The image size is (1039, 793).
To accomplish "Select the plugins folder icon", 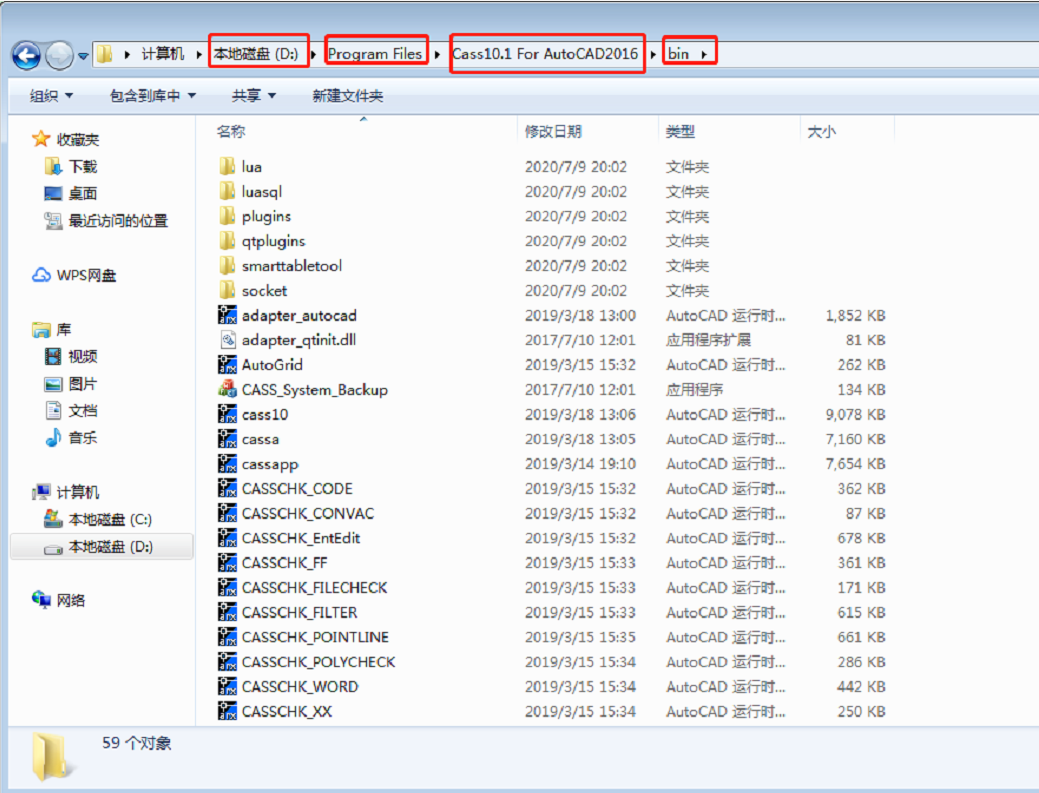I will point(227,215).
